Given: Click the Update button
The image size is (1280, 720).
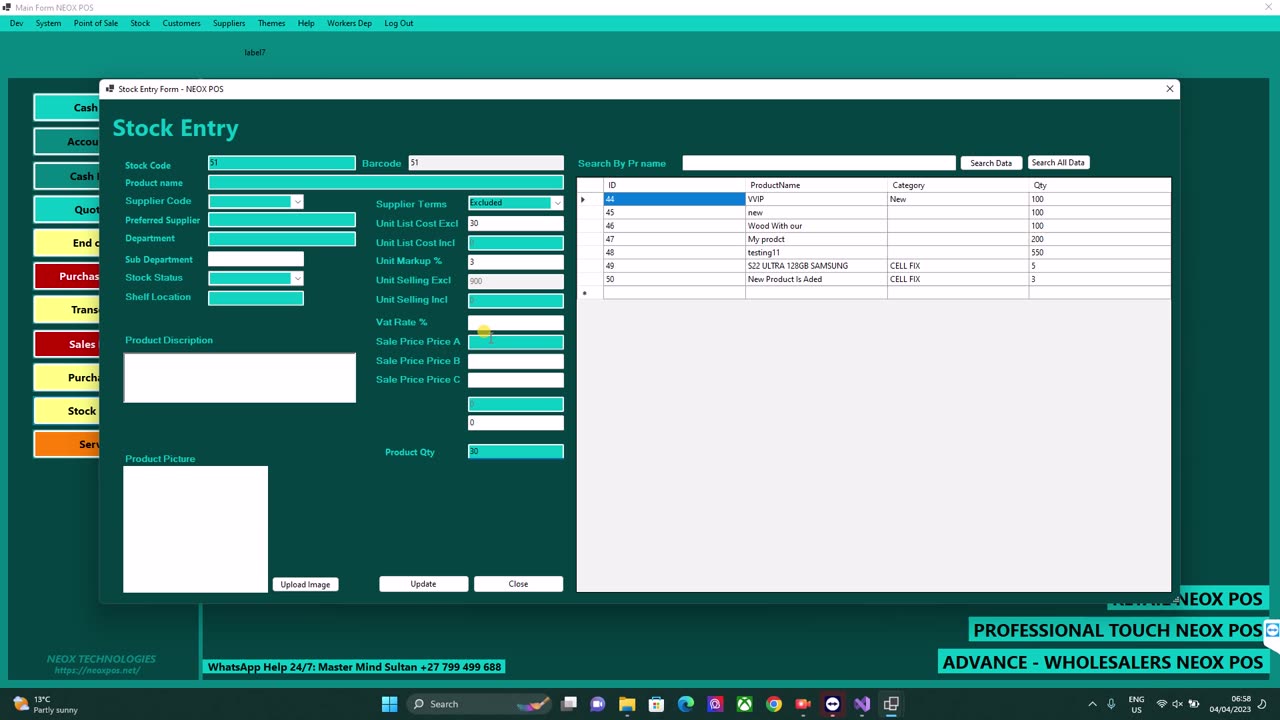Looking at the screenshot, I should coord(423,584).
